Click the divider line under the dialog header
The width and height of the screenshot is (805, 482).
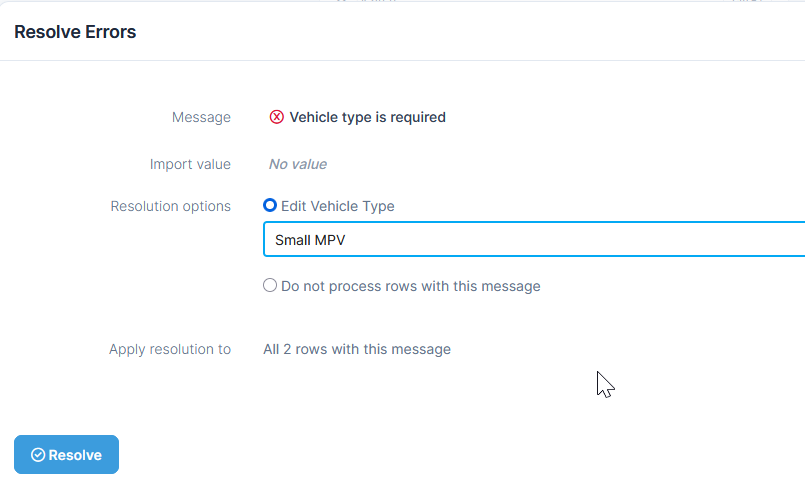pyautogui.click(x=402, y=61)
